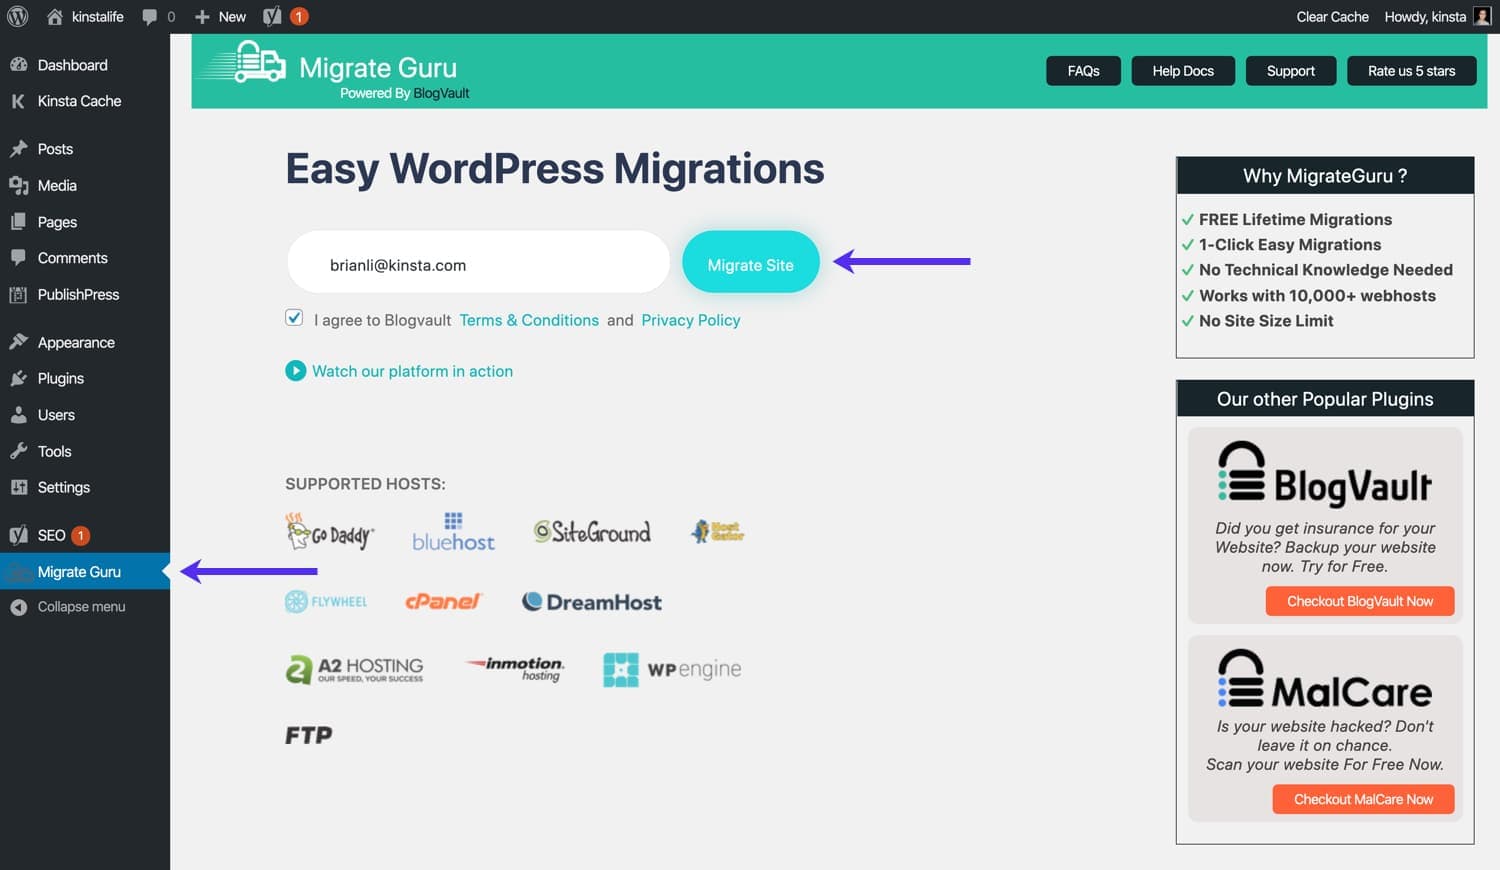The width and height of the screenshot is (1500, 870).
Task: Click the Migrate Site button
Action: tap(750, 263)
